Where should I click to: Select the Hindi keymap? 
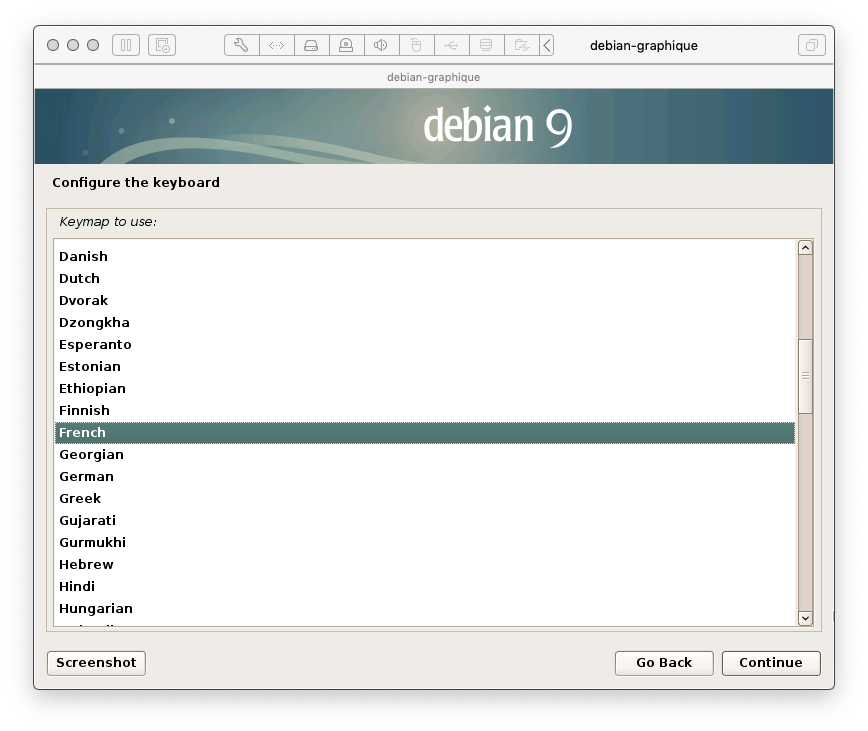tap(425, 587)
